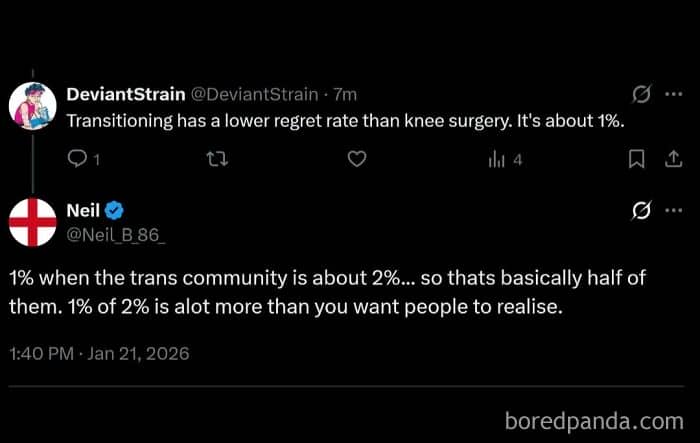Open the three-dot menu on Neil's tweet
Image resolution: width=700 pixels, height=443 pixels.
(673, 211)
